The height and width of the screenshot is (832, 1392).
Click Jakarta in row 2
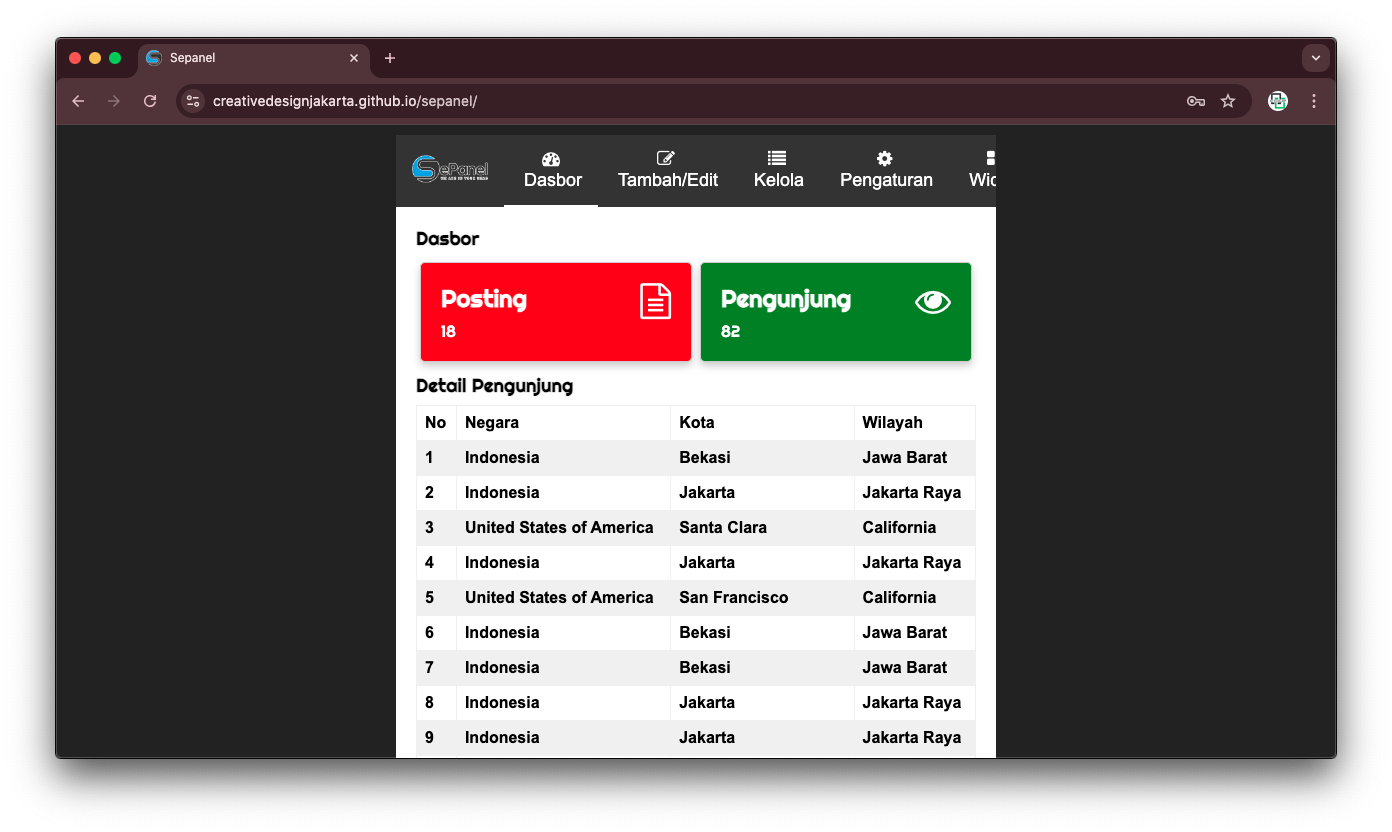(707, 492)
